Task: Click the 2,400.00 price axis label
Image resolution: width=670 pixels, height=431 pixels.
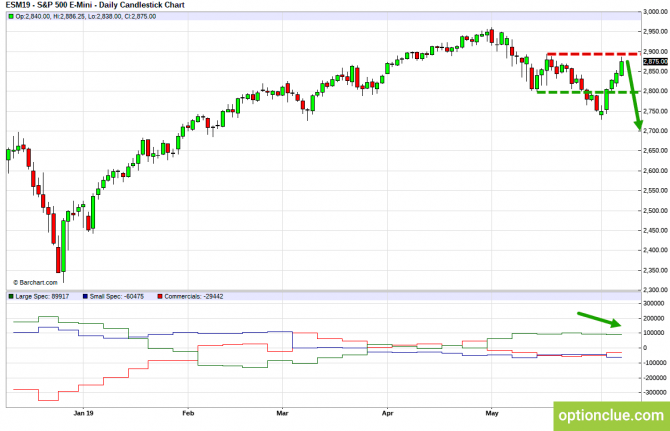Action: [x=655, y=250]
